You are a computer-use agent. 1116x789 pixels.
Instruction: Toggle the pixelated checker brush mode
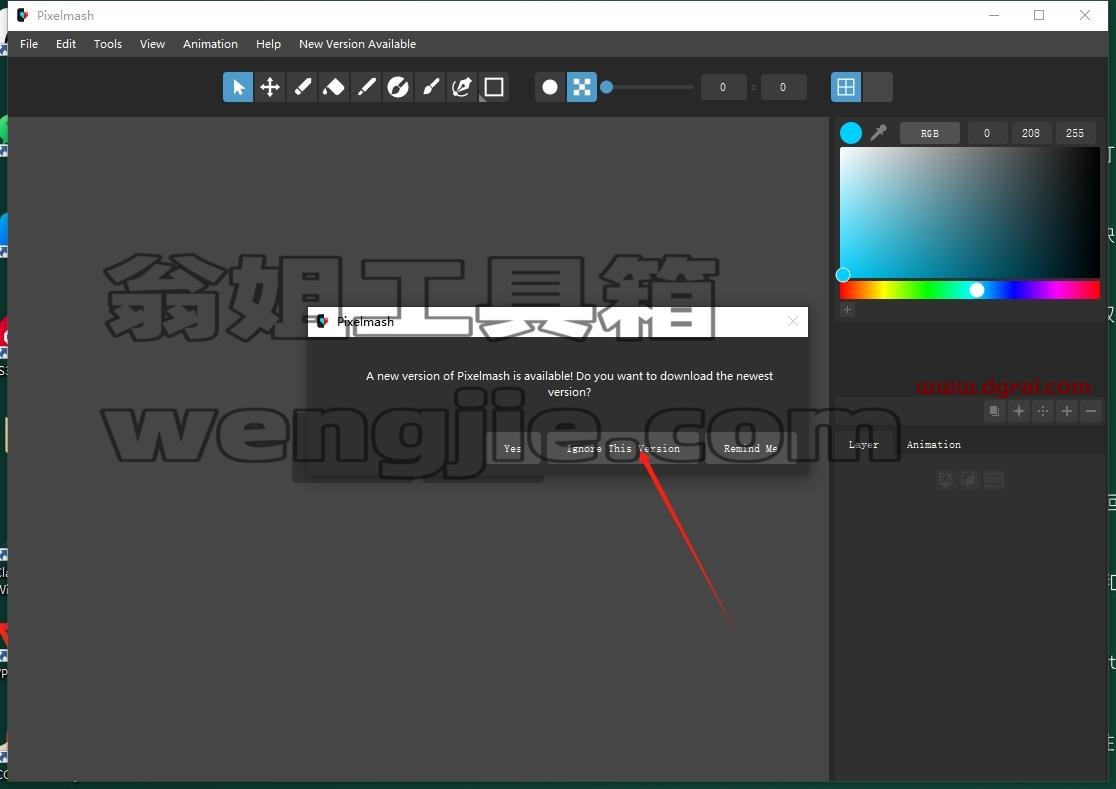click(581, 87)
